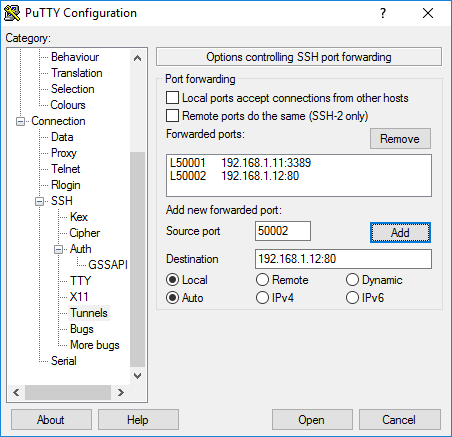Open the Kex category
The width and height of the screenshot is (452, 437).
pyautogui.click(x=79, y=217)
